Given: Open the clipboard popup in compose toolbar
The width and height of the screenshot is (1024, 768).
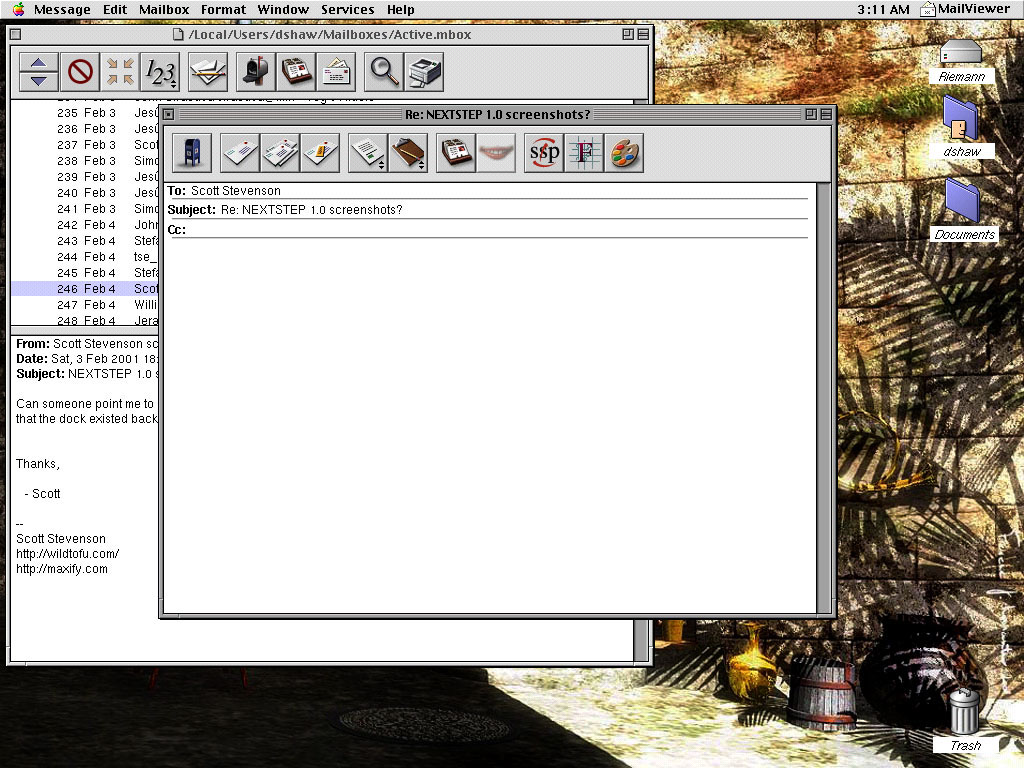Looking at the screenshot, I should [408, 153].
